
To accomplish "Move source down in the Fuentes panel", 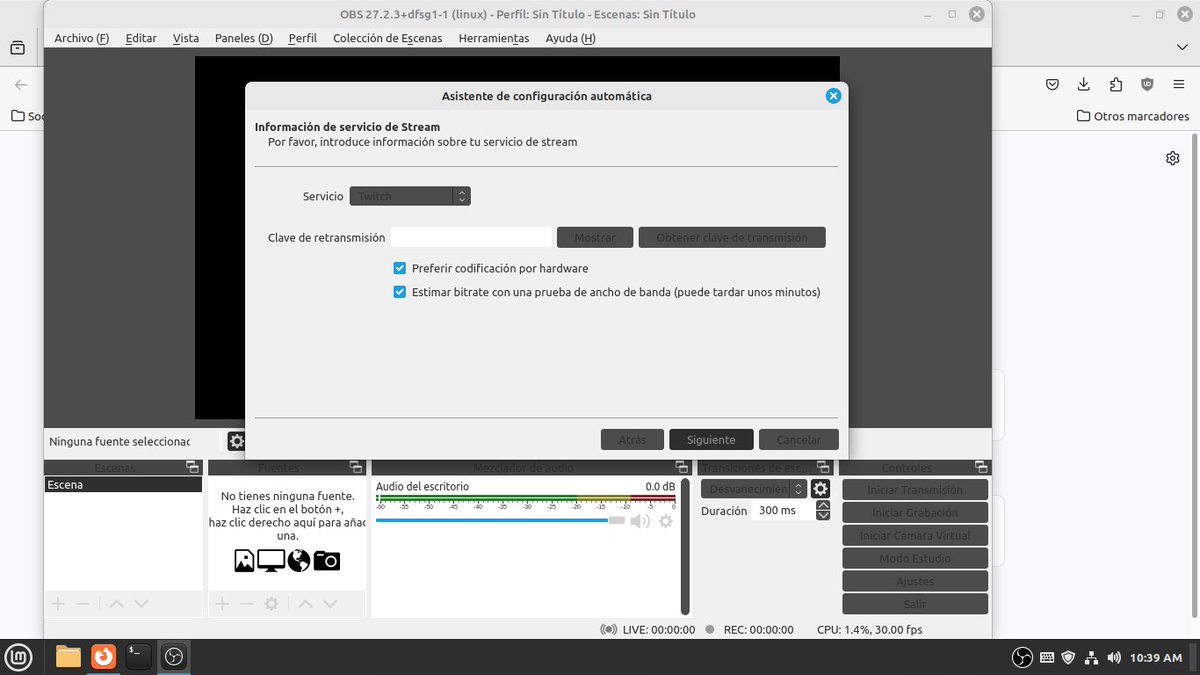I will click(330, 604).
